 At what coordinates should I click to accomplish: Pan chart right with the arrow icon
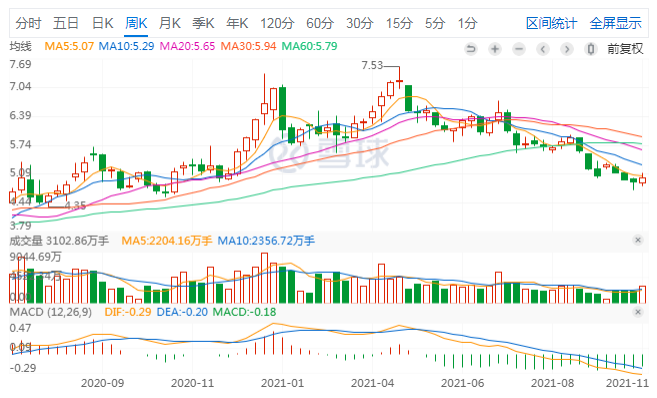click(x=567, y=49)
